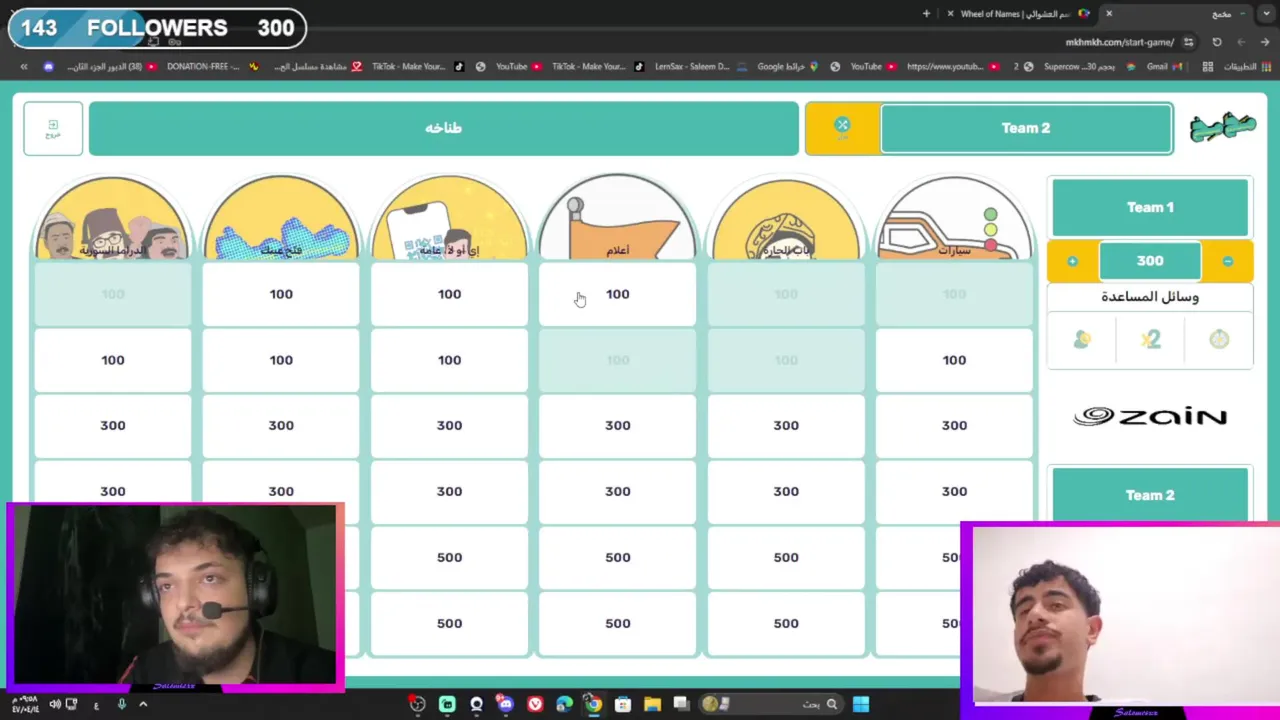1280x720 pixels.
Task: Use the rightmost helper icon under وسائل المساعدة
Action: 1218,340
